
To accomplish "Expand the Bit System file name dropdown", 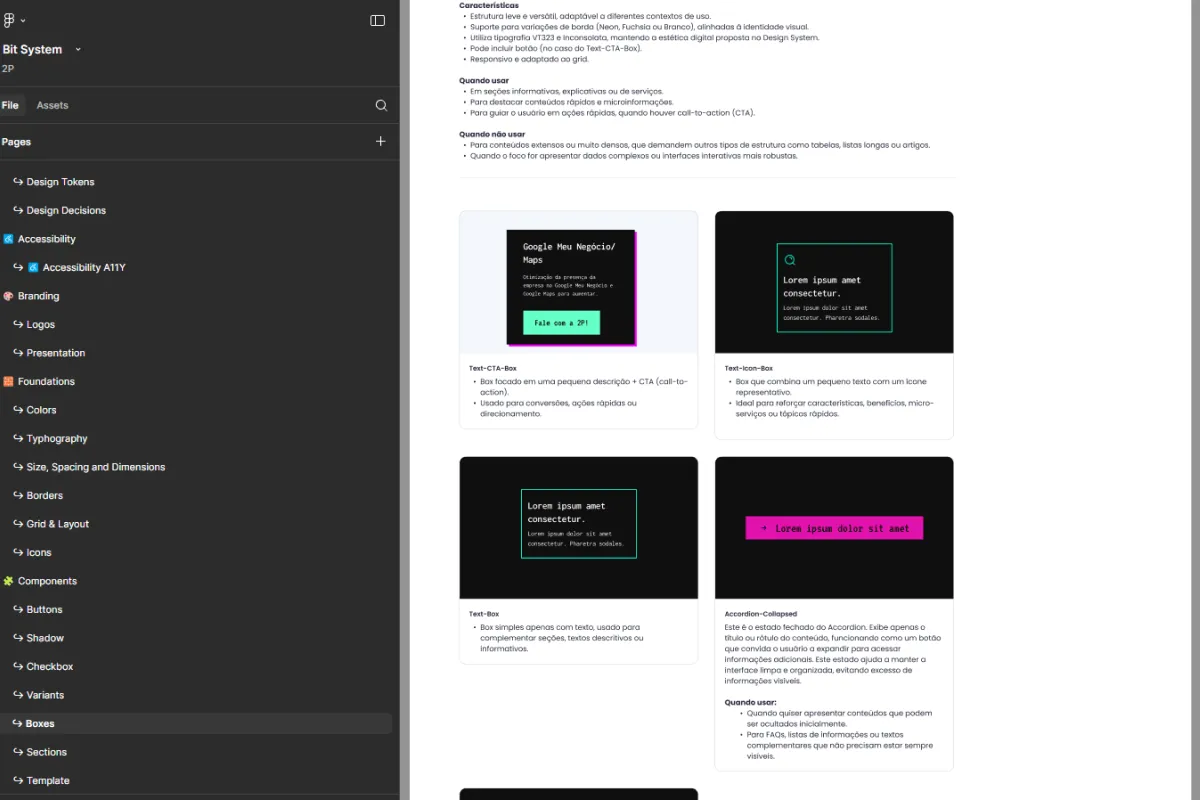I will 78,49.
